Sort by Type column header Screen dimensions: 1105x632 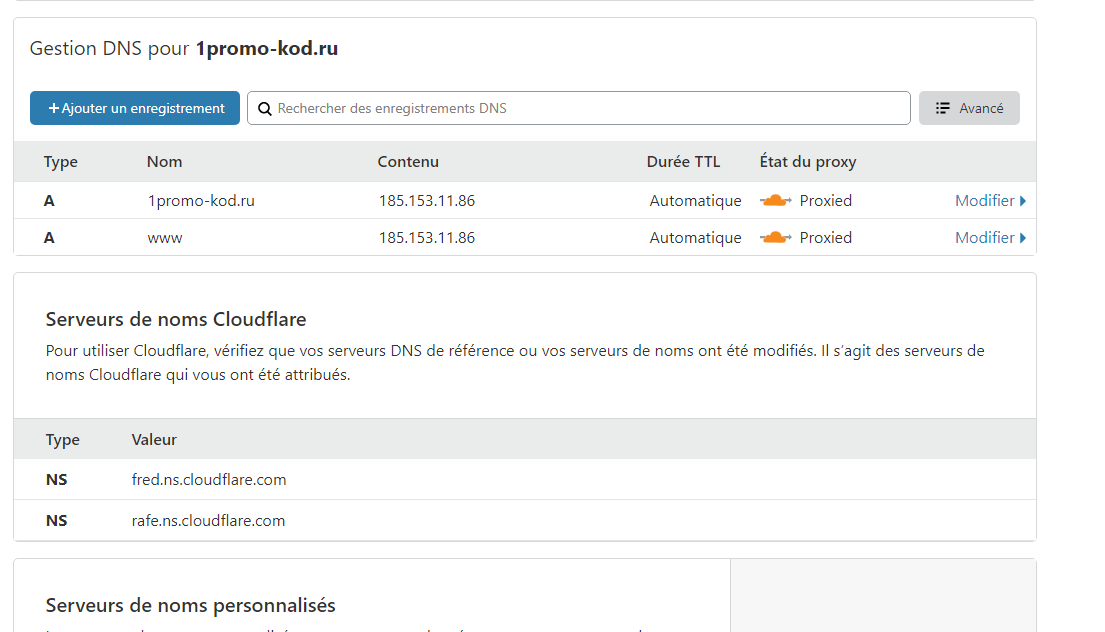click(x=61, y=162)
